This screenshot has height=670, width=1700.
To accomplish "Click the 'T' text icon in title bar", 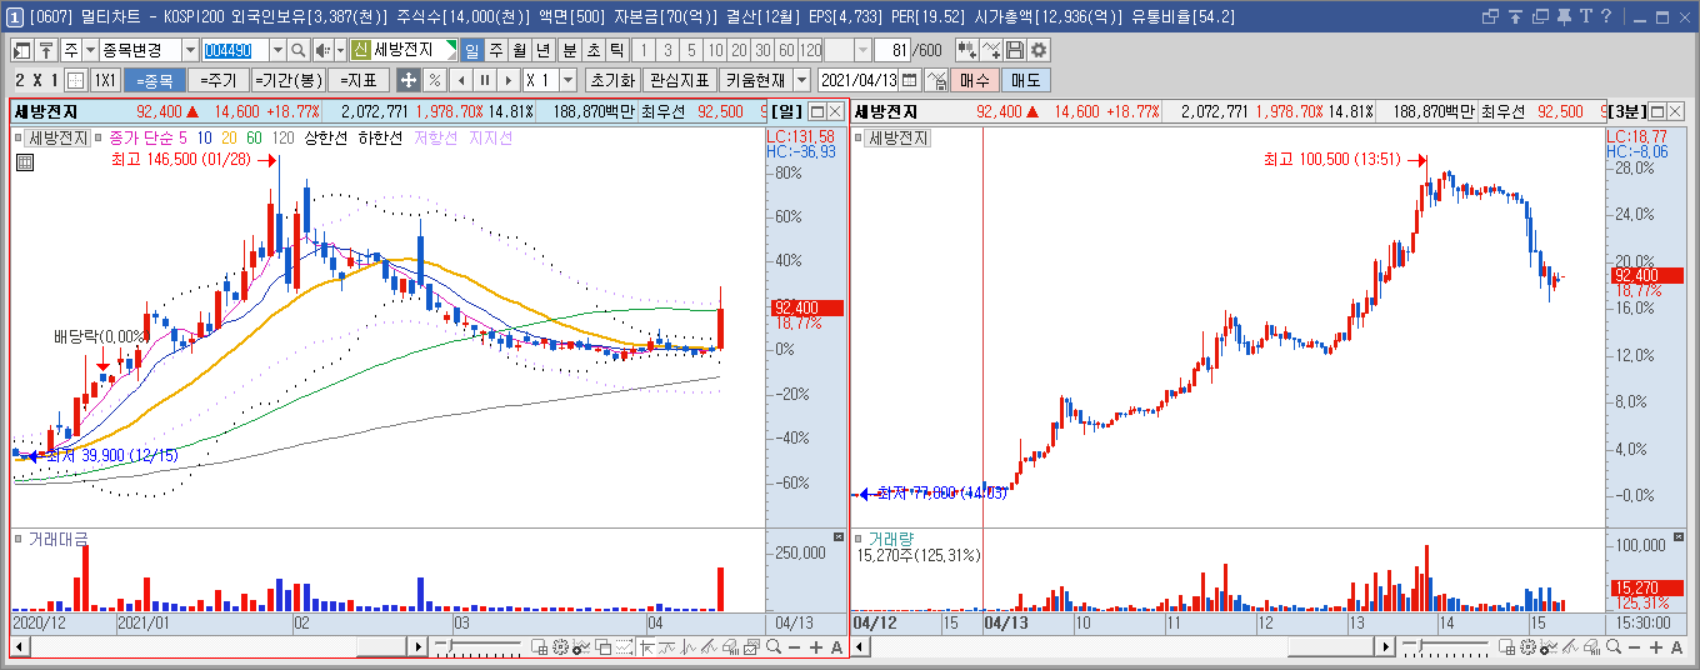I will tap(1586, 16).
